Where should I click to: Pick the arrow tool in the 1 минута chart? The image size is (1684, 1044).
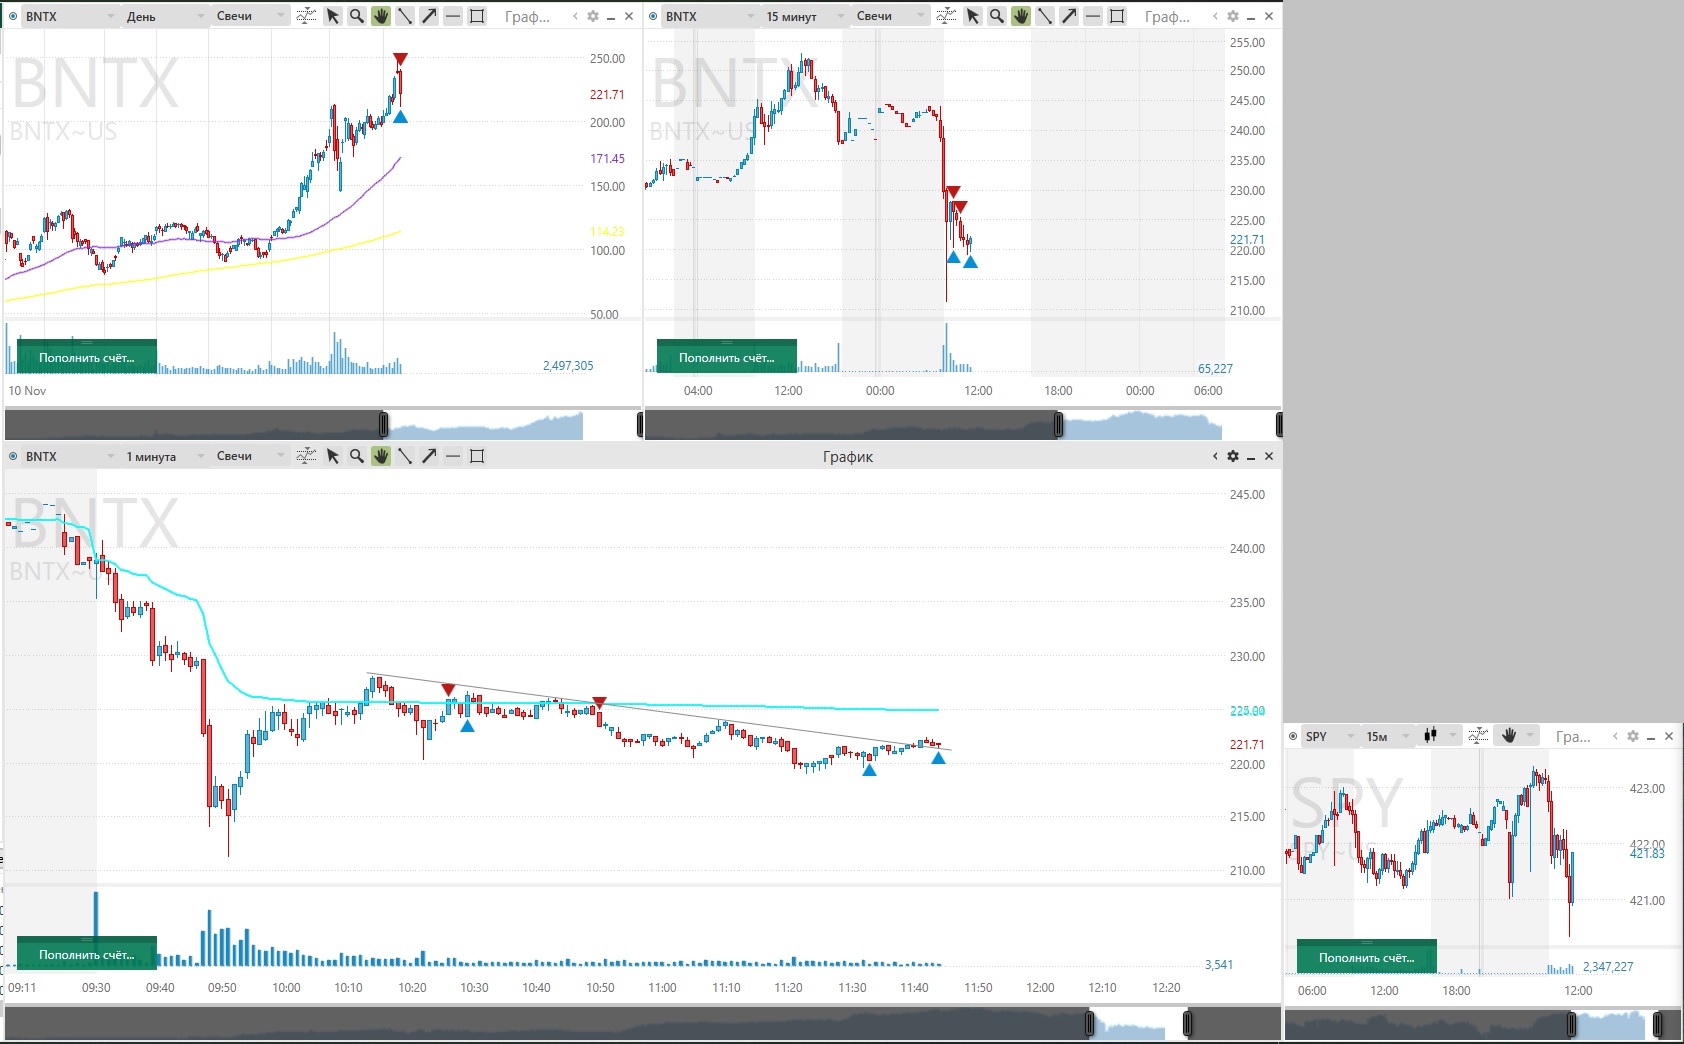click(x=429, y=456)
